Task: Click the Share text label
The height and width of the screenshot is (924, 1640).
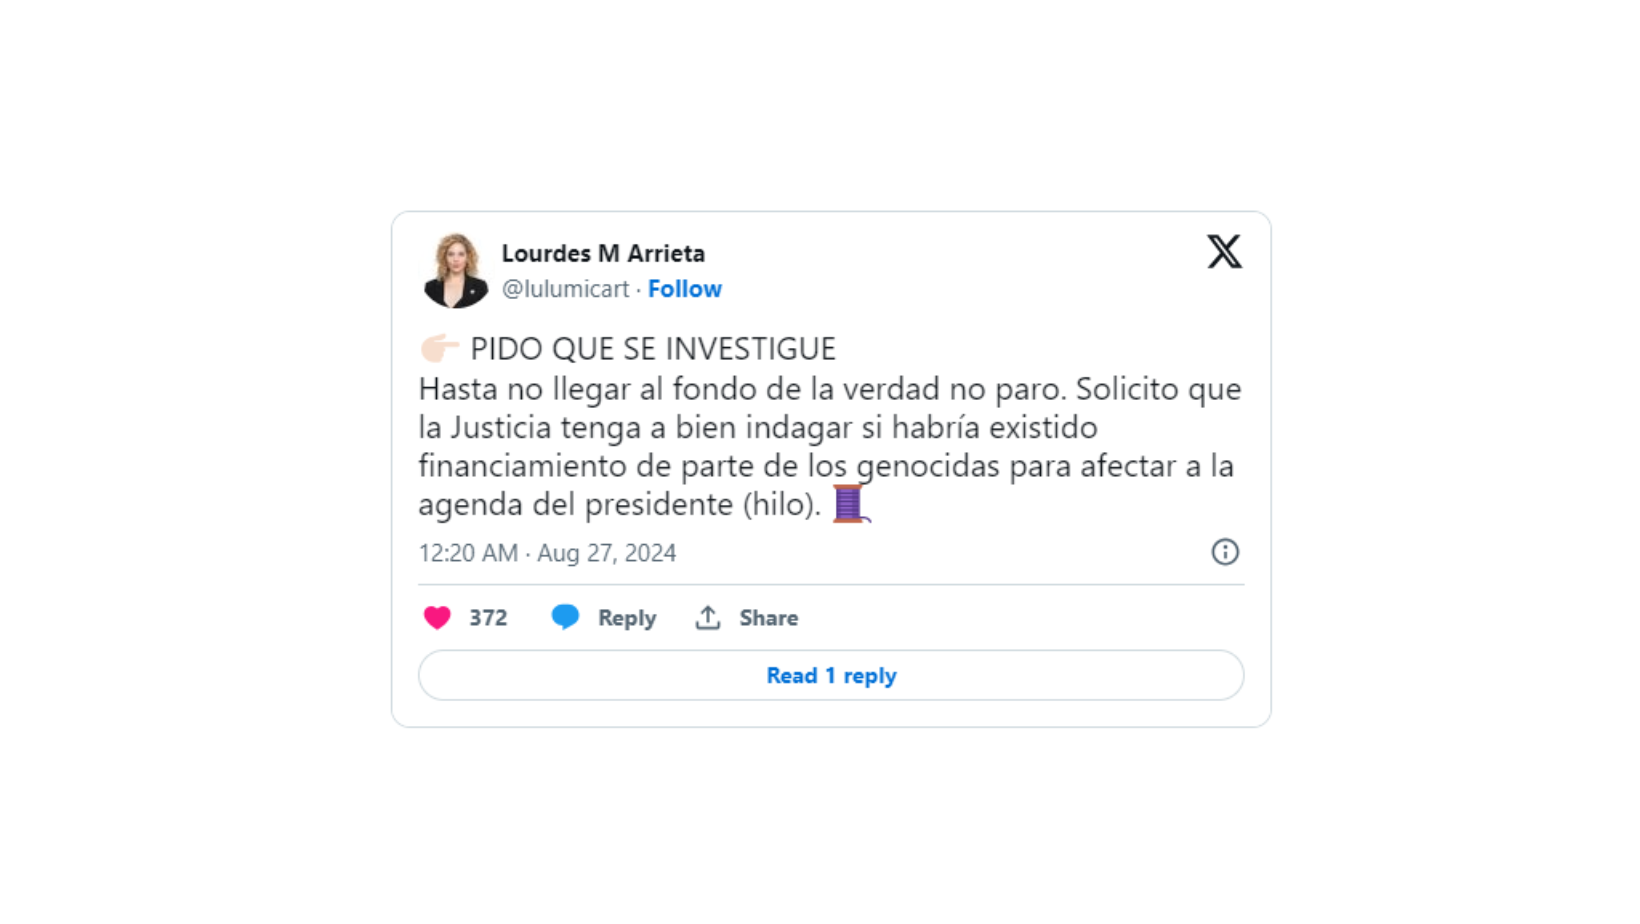Action: (x=769, y=618)
